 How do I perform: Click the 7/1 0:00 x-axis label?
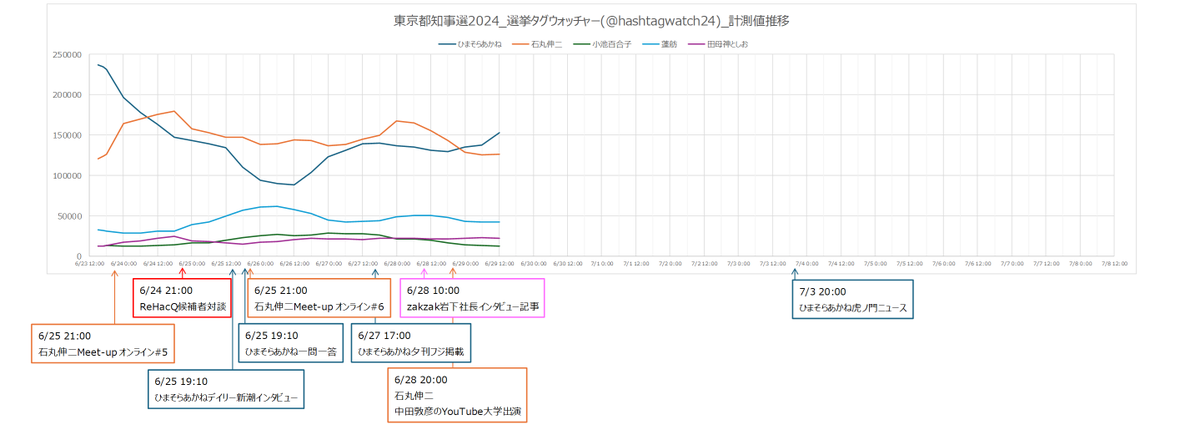coord(602,264)
